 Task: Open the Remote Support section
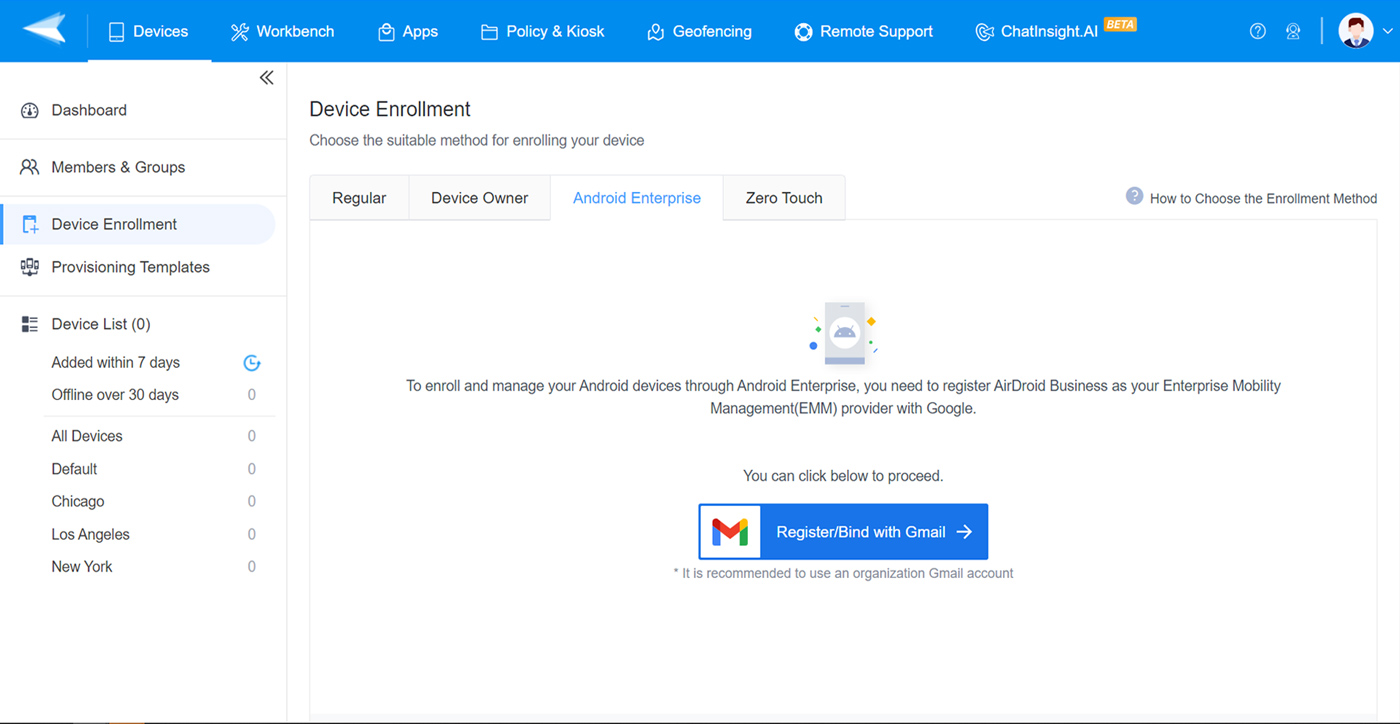864,31
